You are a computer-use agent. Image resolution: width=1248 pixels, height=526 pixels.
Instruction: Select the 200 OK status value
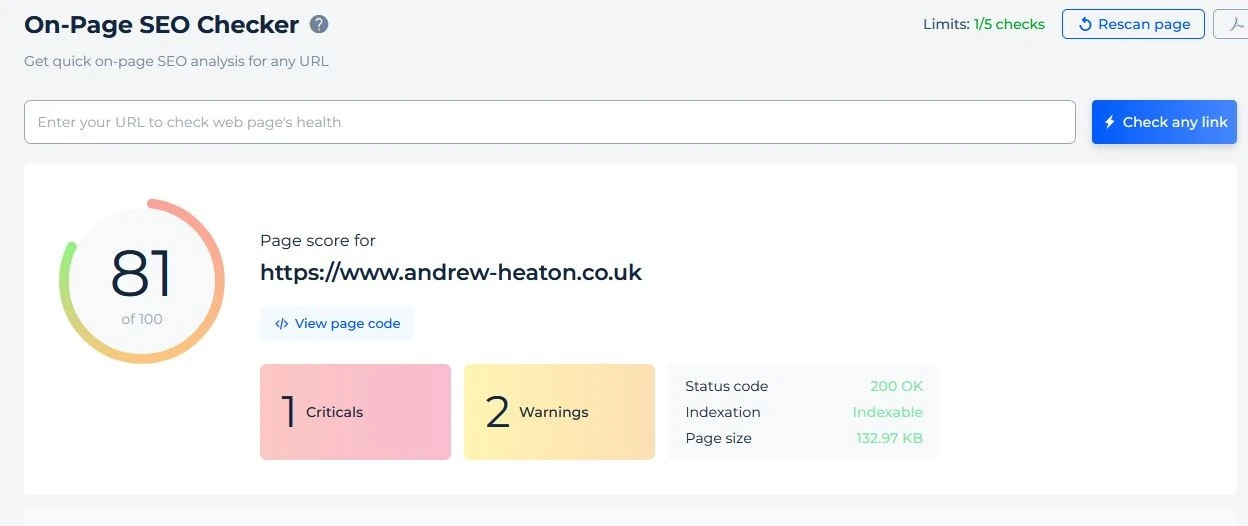coord(896,386)
